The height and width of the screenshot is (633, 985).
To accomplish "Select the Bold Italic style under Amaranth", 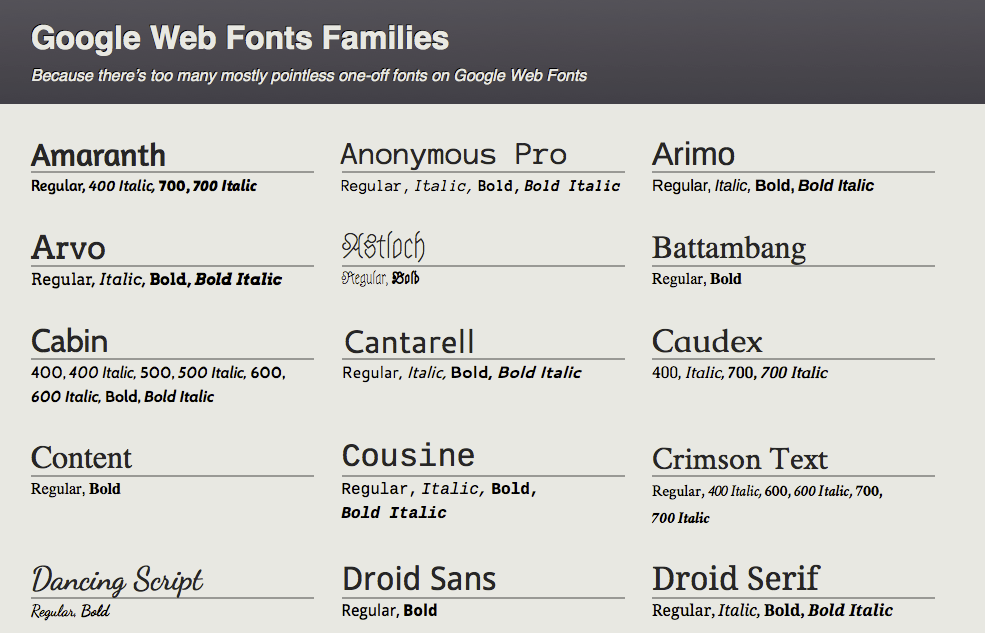I will pos(225,186).
